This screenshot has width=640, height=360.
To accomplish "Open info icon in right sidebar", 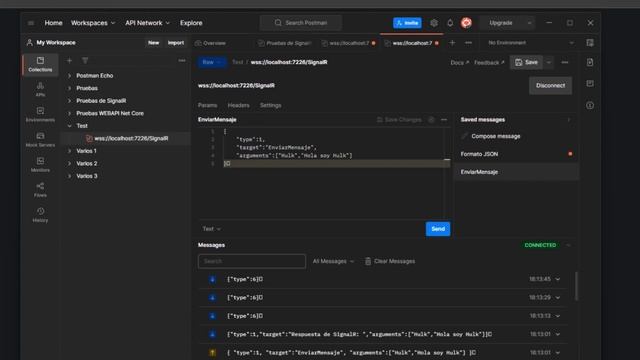I will click(590, 105).
